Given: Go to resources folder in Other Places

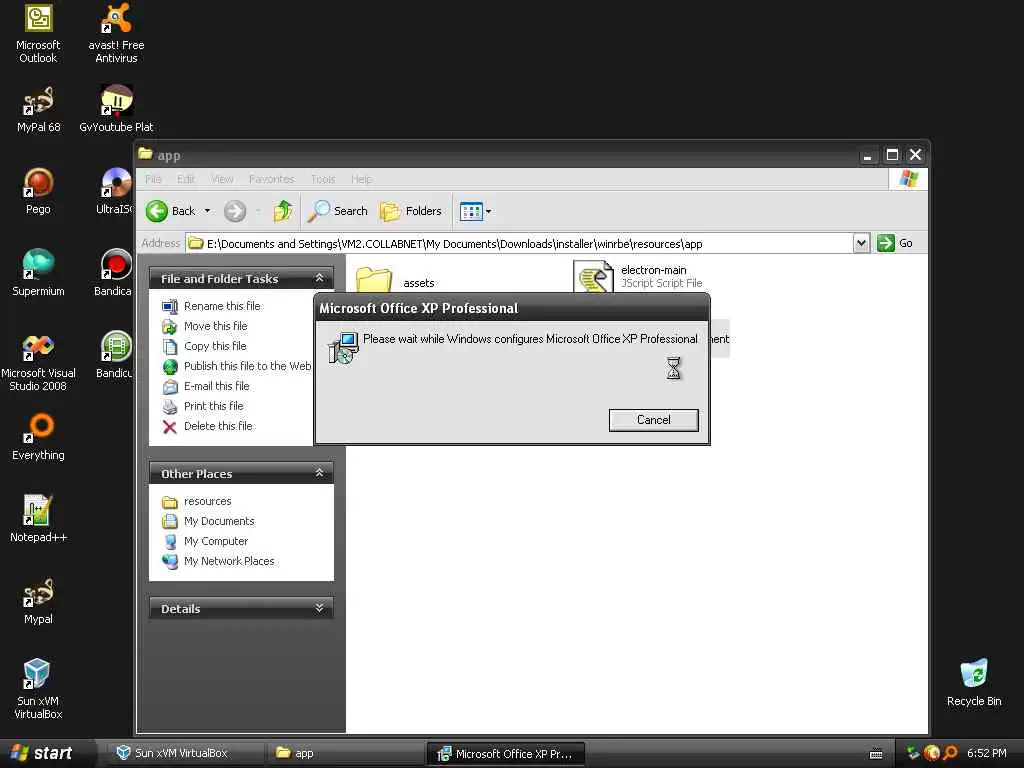Looking at the screenshot, I should point(197,502).
